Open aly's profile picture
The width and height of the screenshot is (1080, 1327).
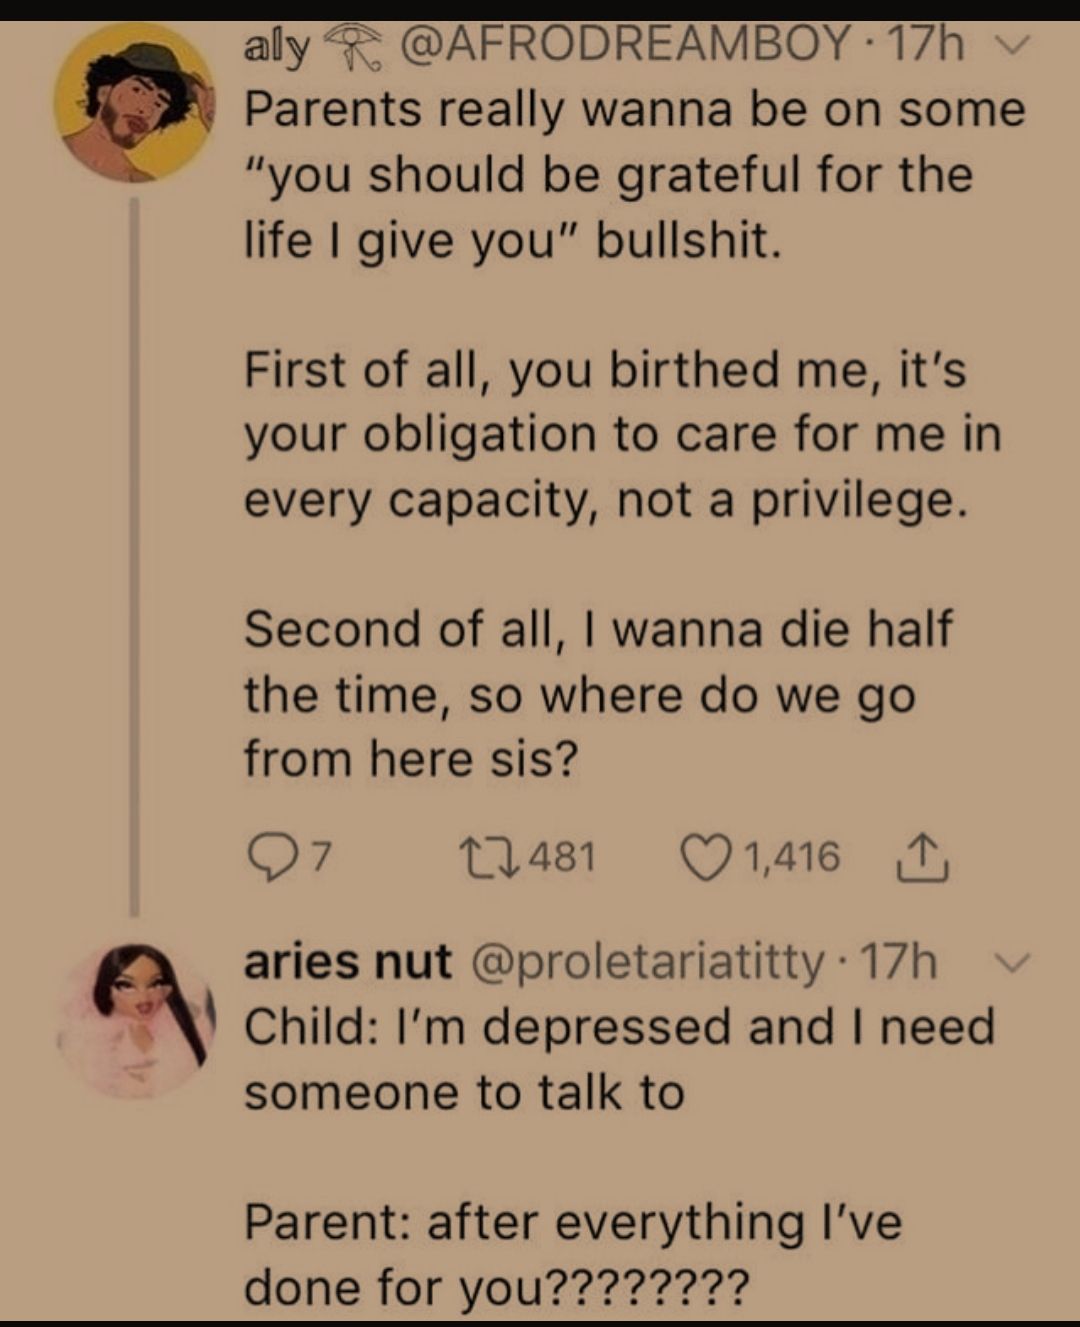(x=134, y=104)
